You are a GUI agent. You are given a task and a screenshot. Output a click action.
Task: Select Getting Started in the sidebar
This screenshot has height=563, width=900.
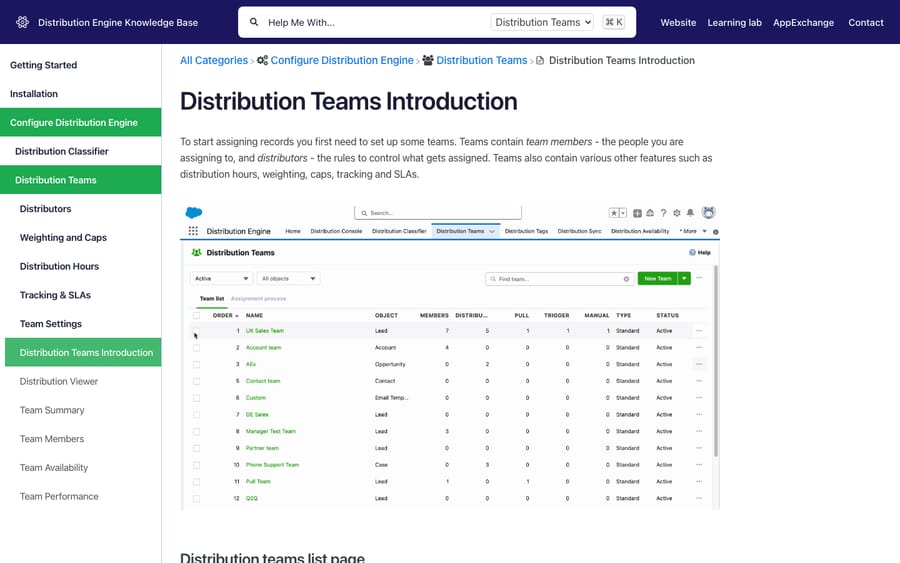point(44,65)
